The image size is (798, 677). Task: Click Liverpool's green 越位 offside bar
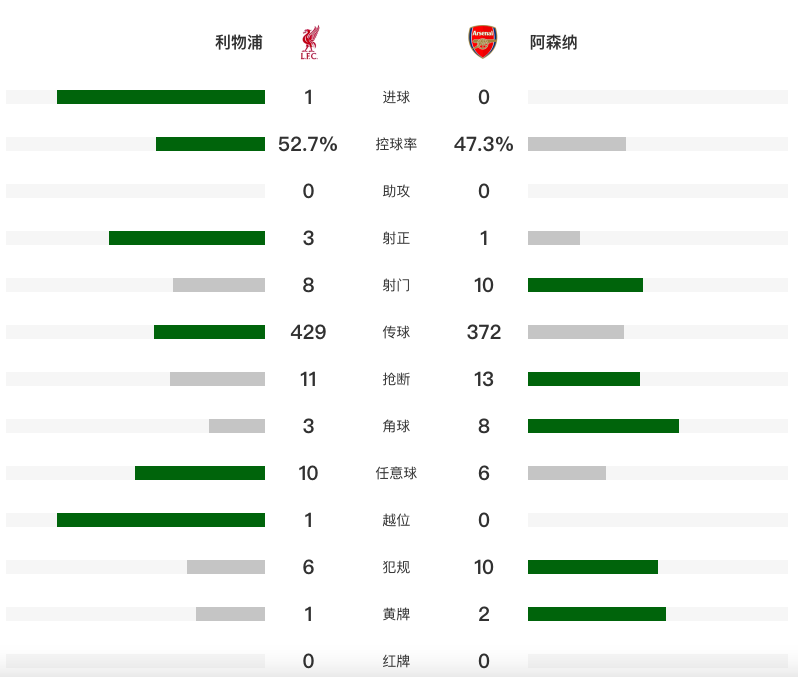pos(161,520)
